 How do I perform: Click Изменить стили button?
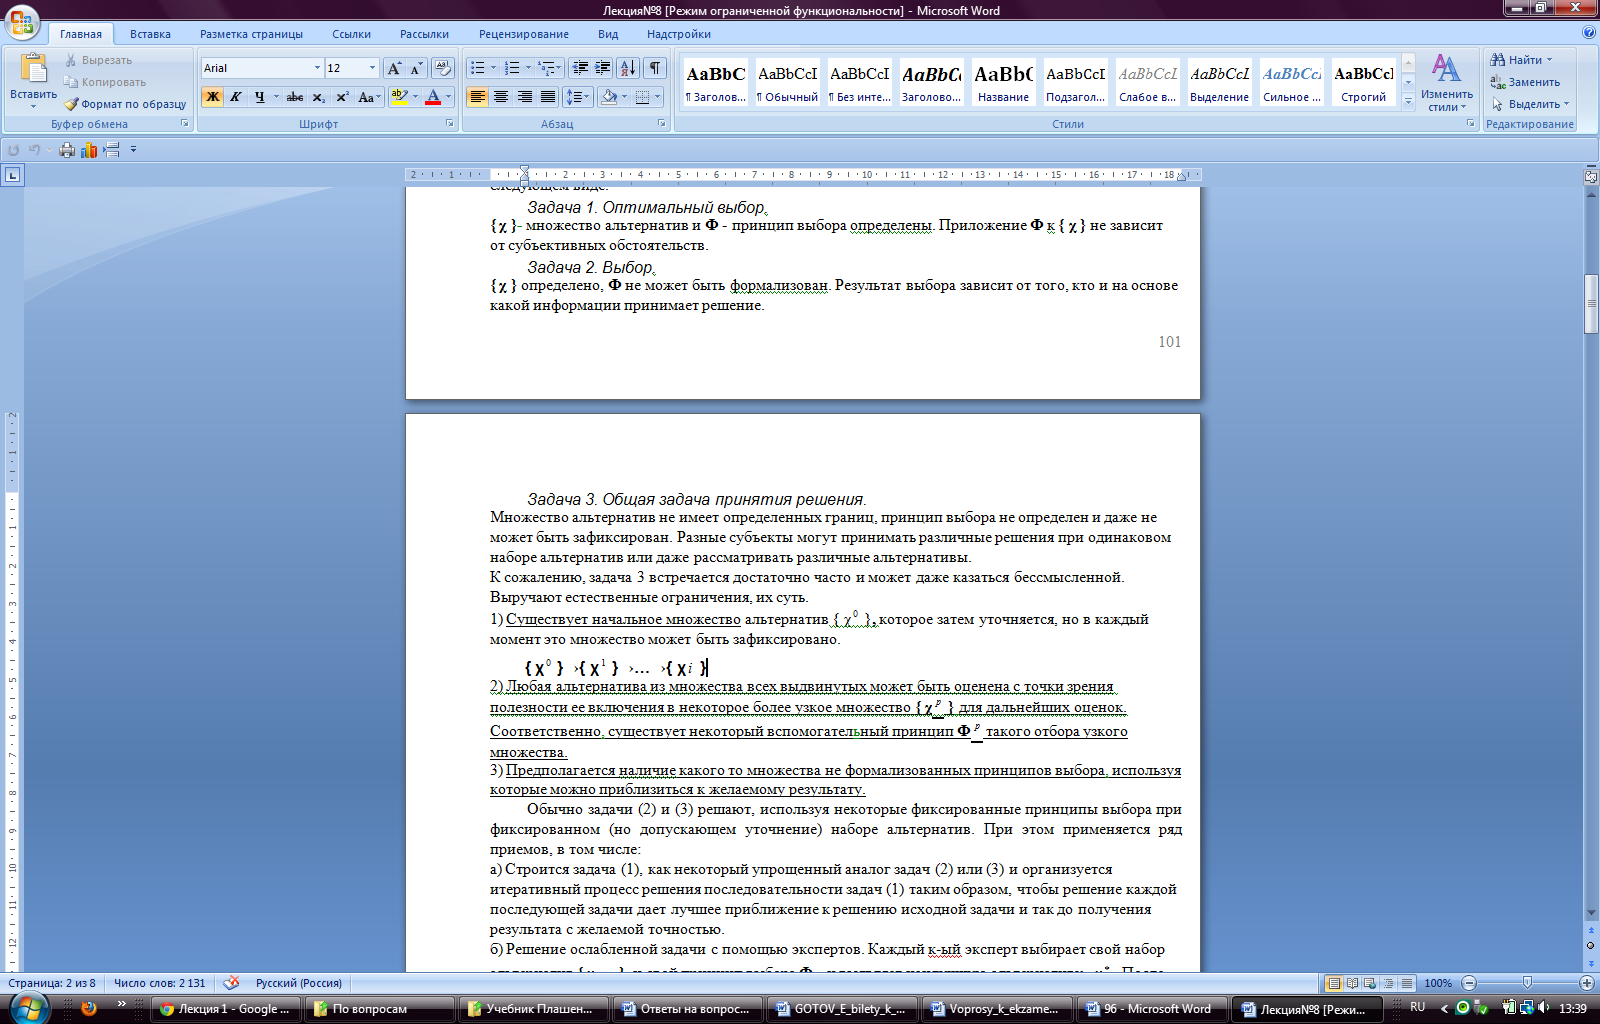click(1446, 82)
